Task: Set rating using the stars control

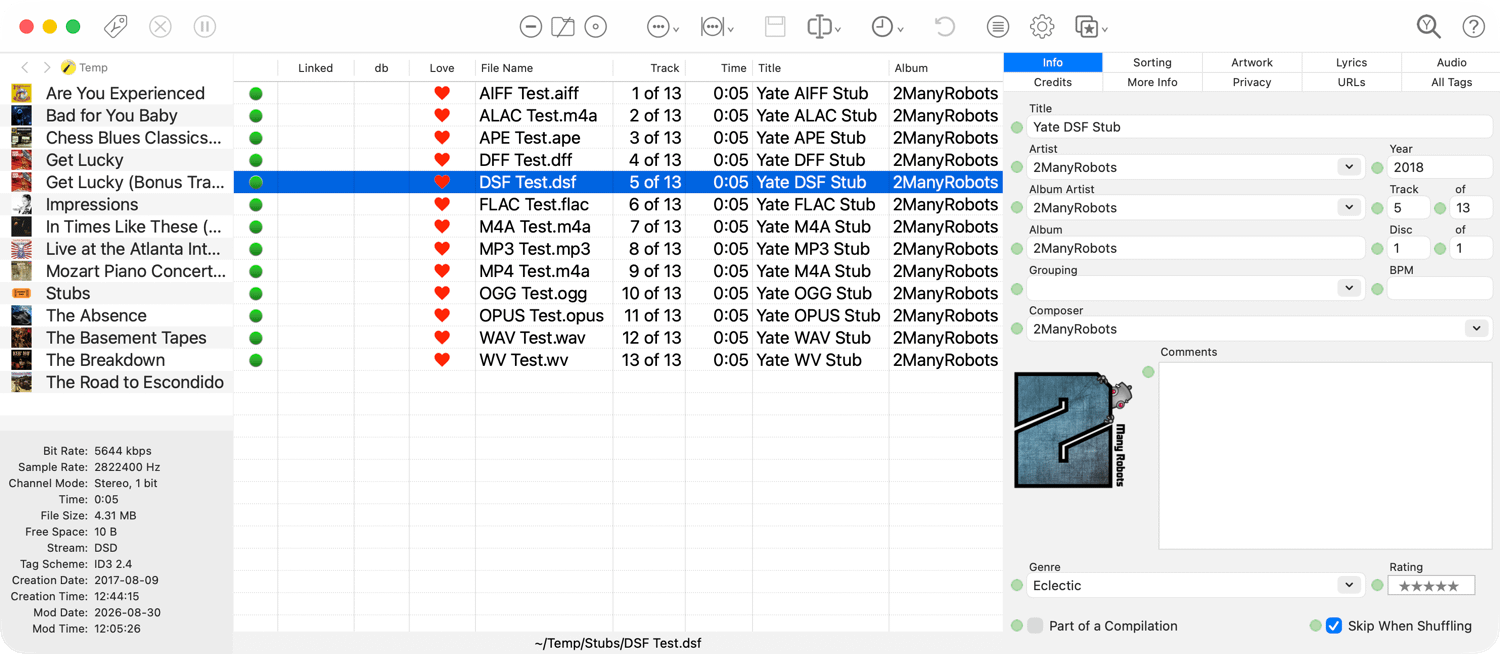Action: pos(1430,586)
